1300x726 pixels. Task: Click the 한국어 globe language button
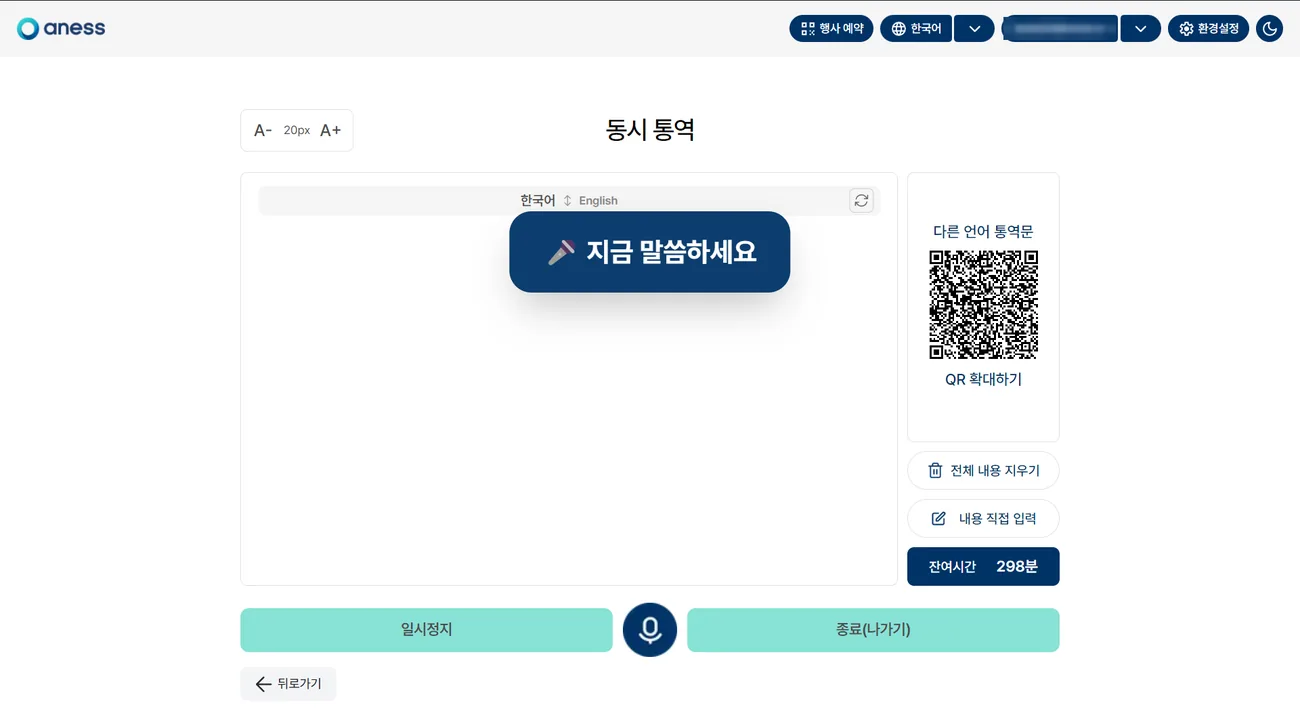(x=916, y=29)
